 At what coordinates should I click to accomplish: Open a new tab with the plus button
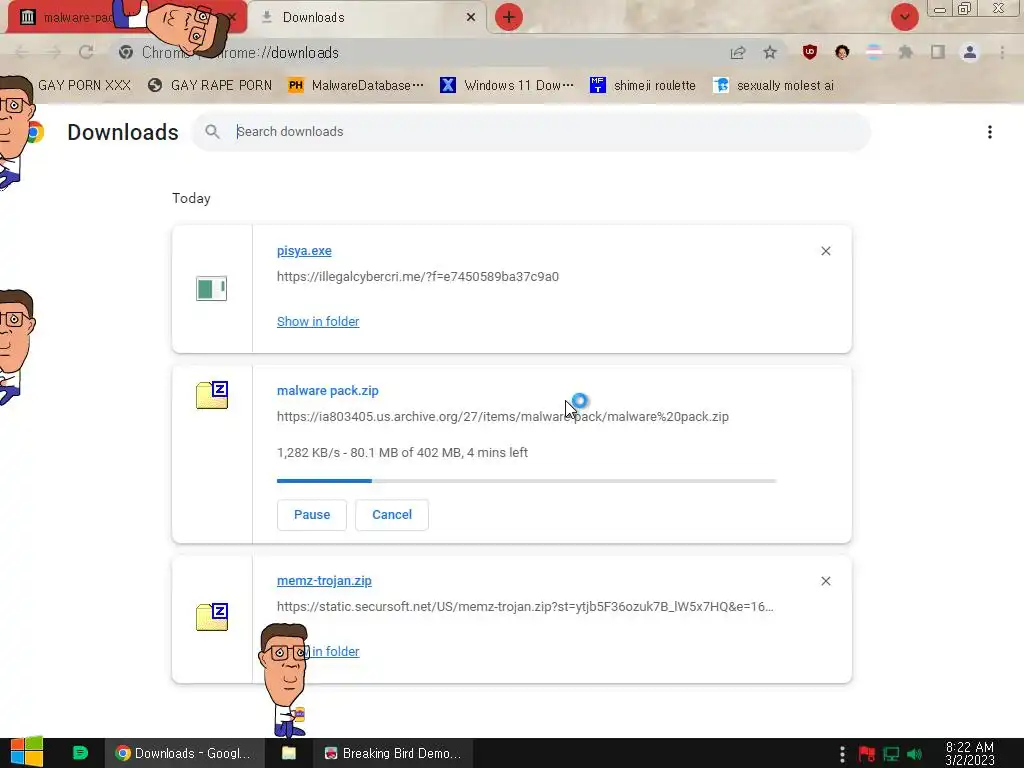click(509, 18)
